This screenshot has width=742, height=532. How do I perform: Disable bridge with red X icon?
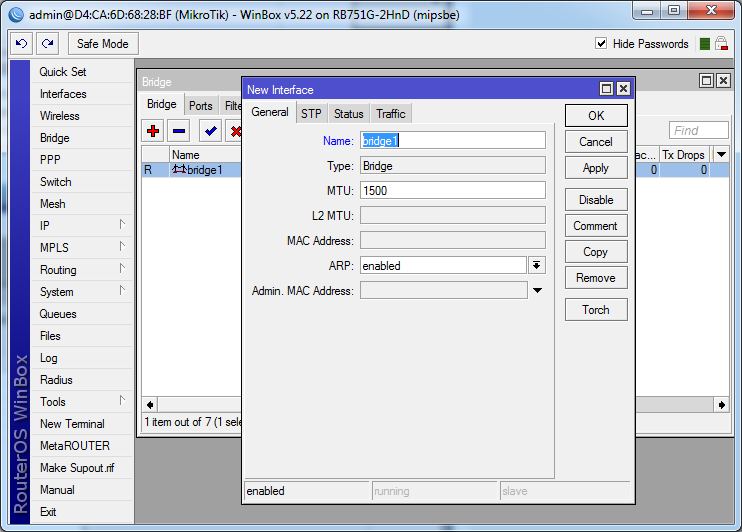pyautogui.click(x=235, y=131)
